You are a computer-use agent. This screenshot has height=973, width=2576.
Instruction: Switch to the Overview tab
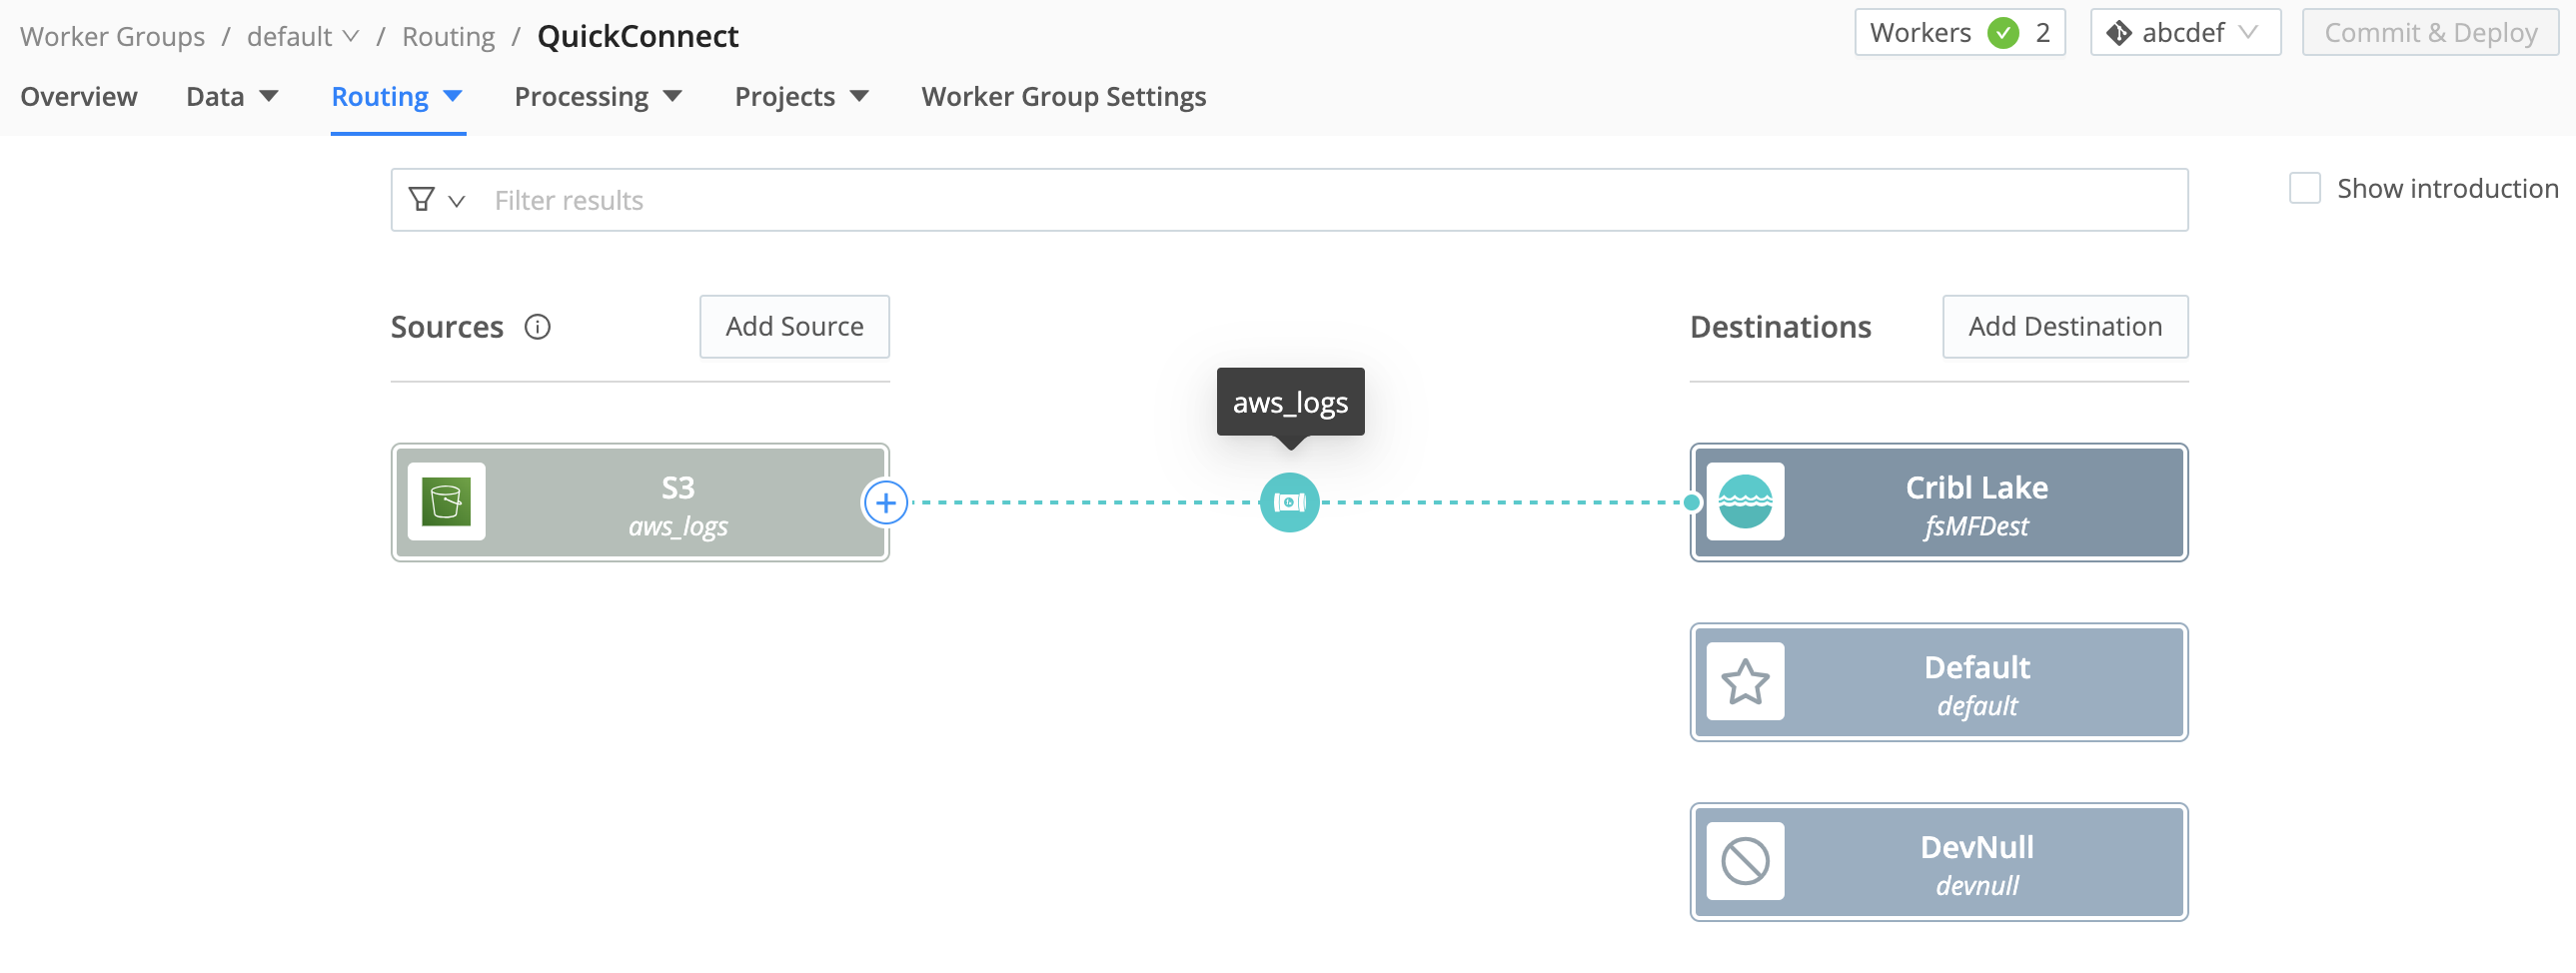[x=78, y=96]
